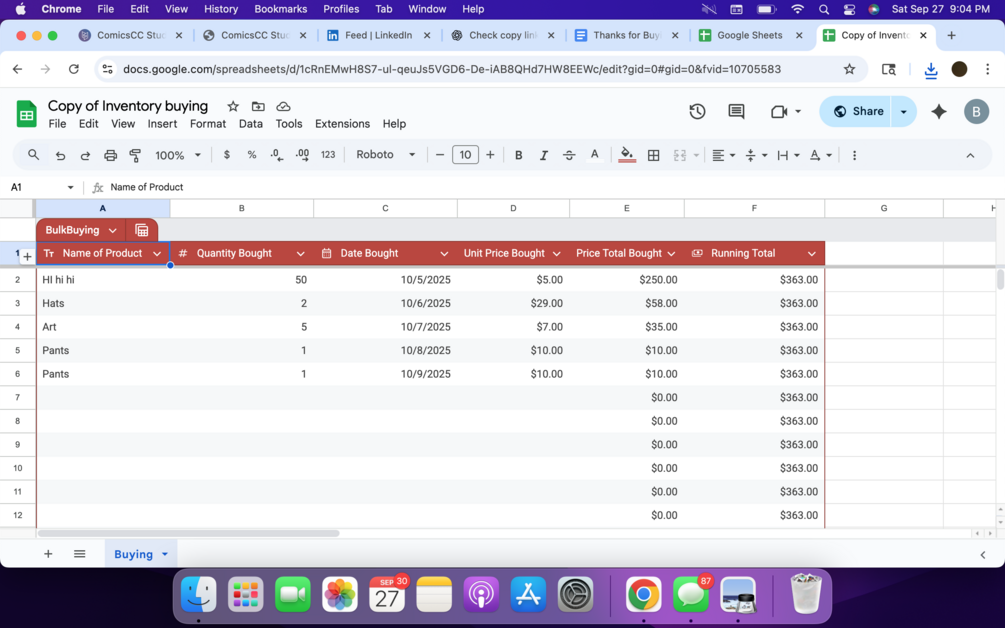Viewport: 1005px width, 628px height.
Task: Open text rotation dropdown
Action: click(x=820, y=155)
